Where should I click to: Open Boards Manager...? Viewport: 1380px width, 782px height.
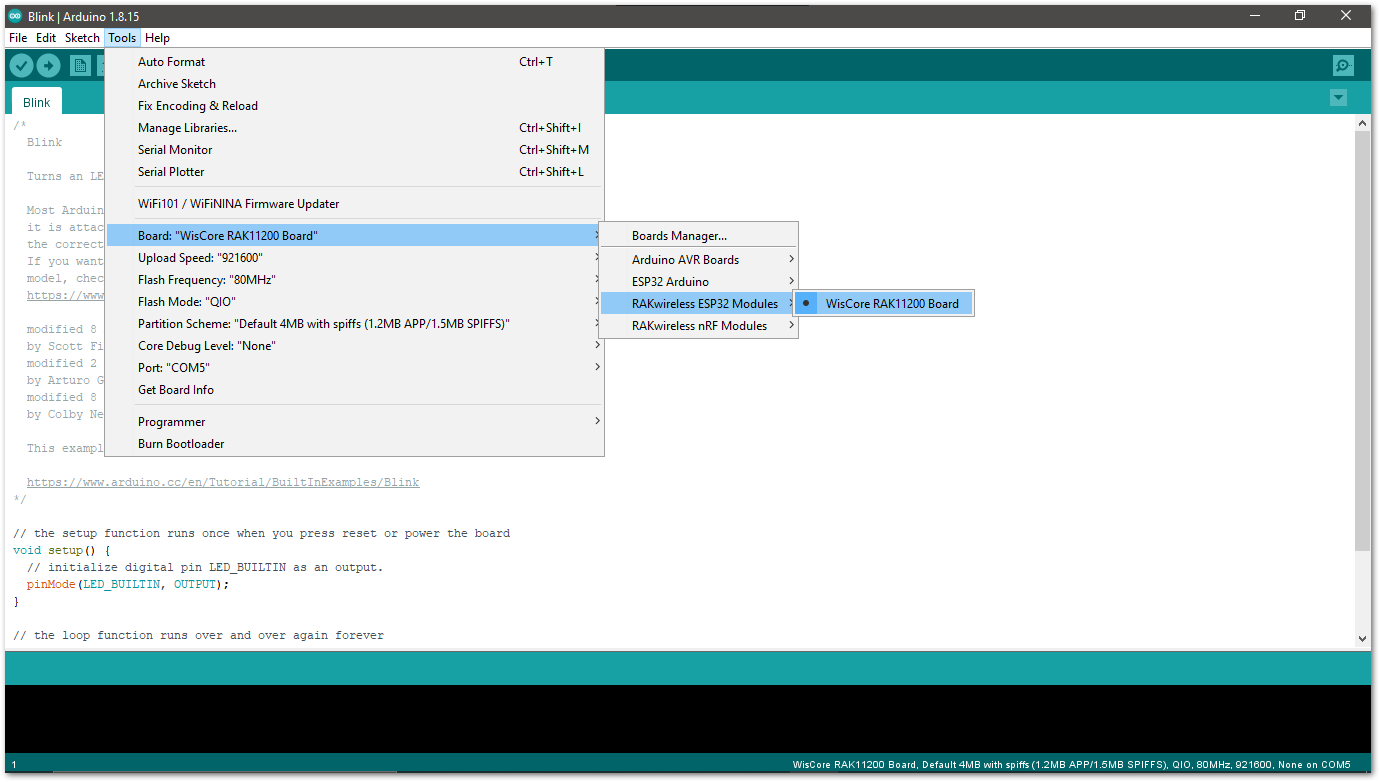coord(698,236)
